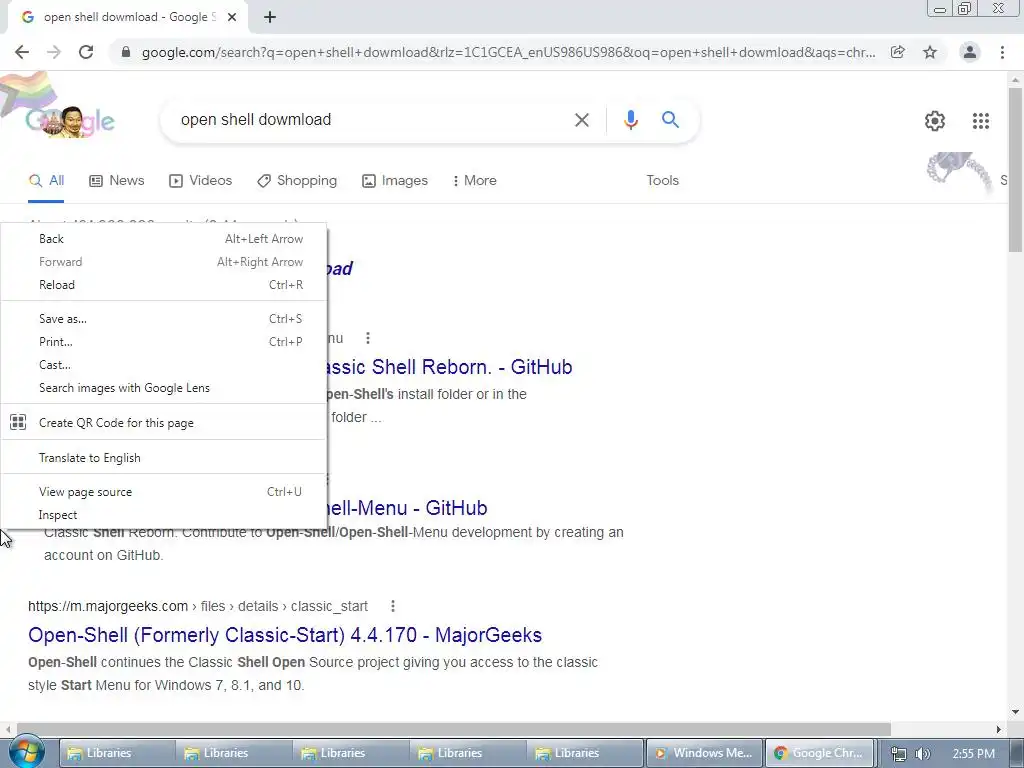Open the Chrome profile avatar menu
1024x768 pixels.
click(970, 52)
